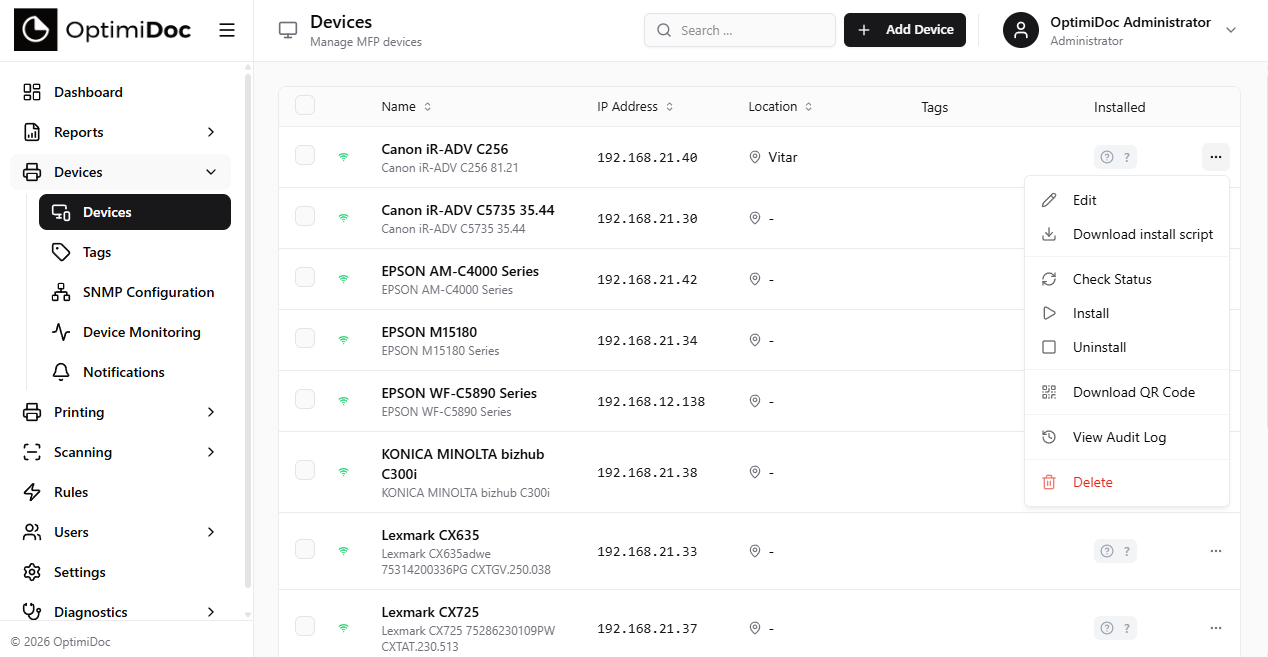Select the Canon iR-ADV C256 row checkbox

(x=305, y=155)
